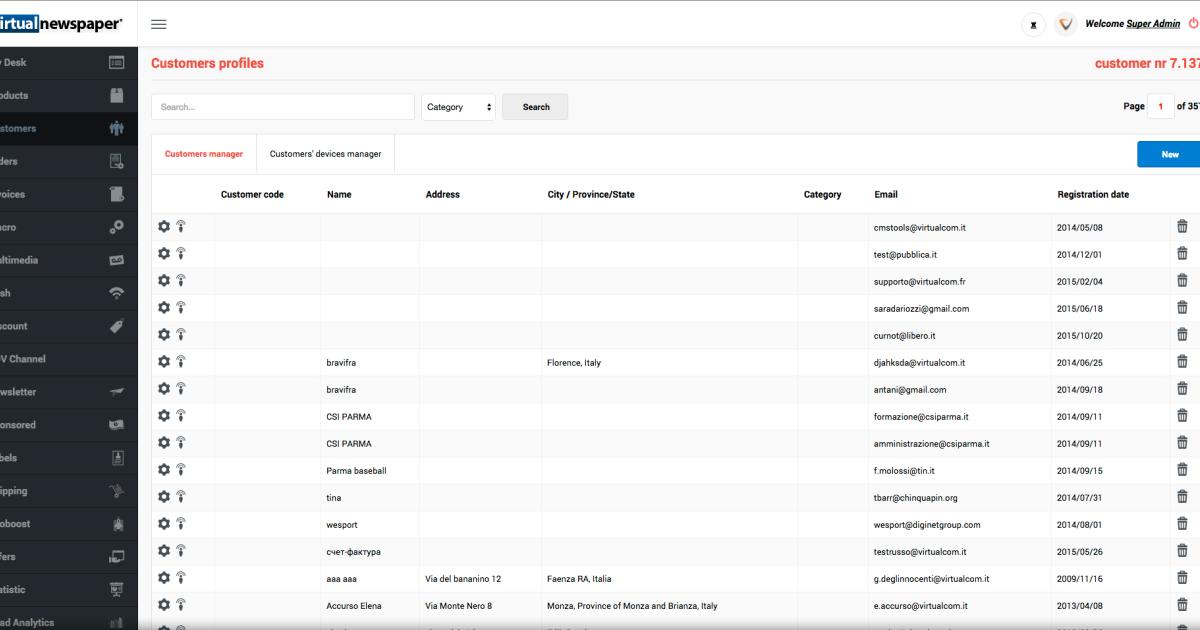Click the power logout icon

pos(1193,24)
